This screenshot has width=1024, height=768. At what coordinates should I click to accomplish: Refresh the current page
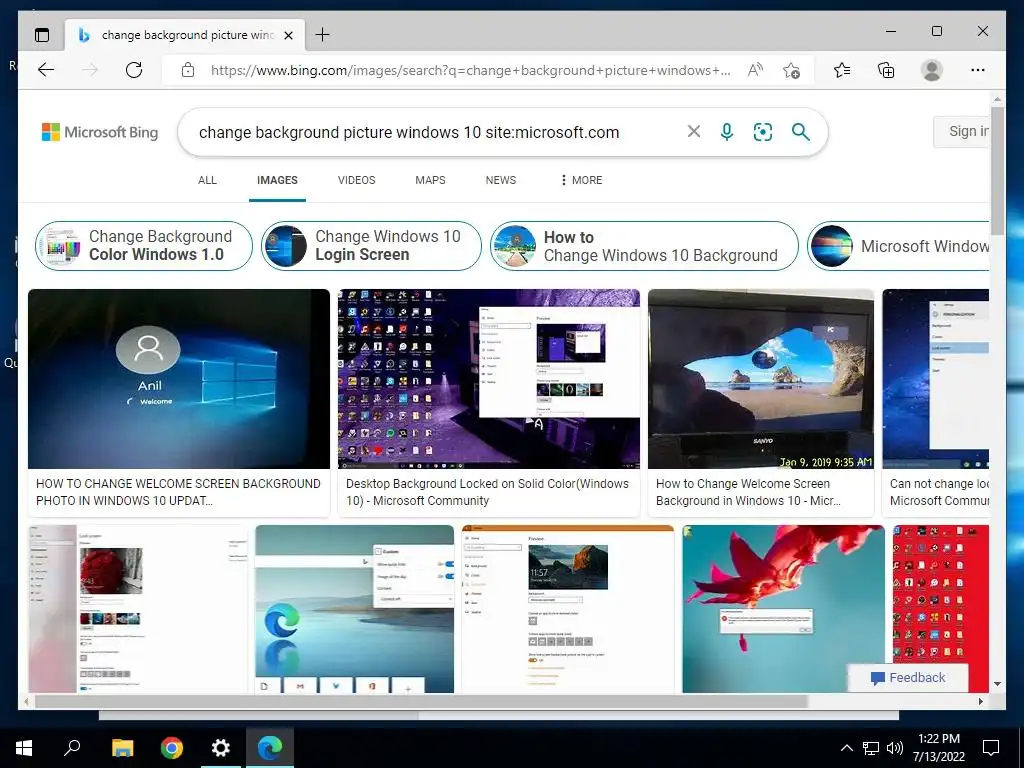[134, 70]
